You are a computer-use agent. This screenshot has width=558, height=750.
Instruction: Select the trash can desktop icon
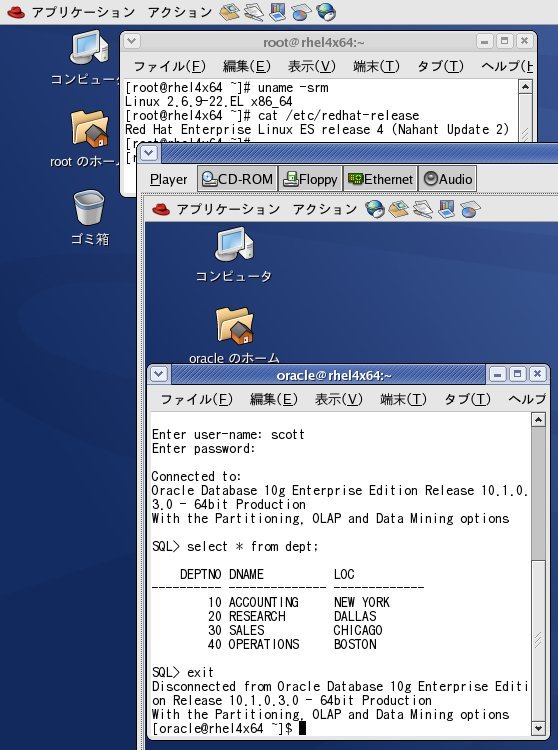tap(89, 218)
